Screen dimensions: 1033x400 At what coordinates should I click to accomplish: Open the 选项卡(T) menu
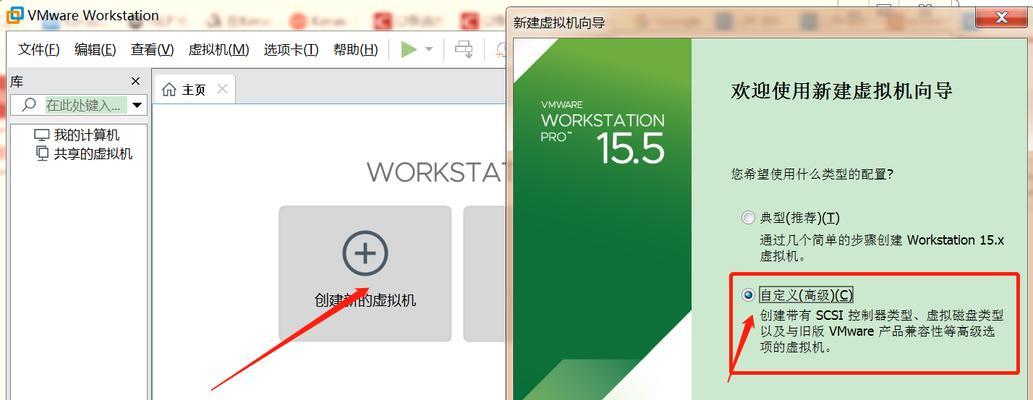pyautogui.click(x=291, y=49)
